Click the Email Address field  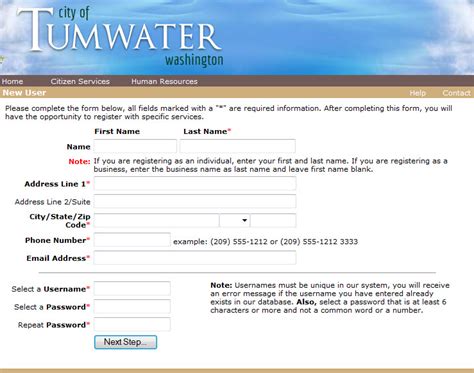click(x=195, y=258)
